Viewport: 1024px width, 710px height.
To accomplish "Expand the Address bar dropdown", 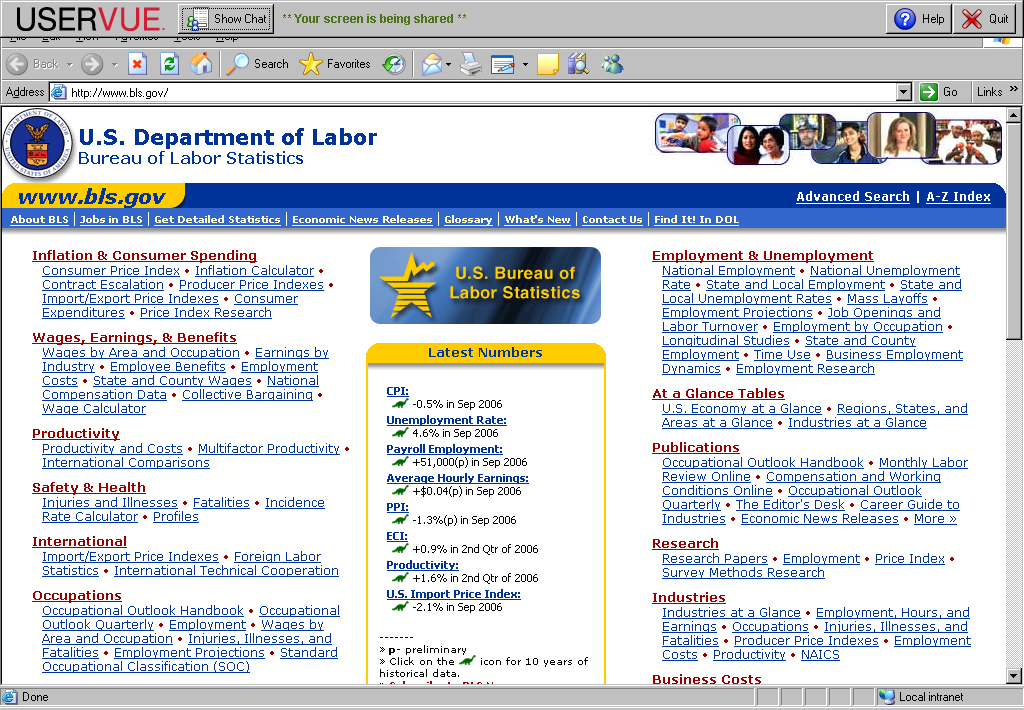I will [x=904, y=92].
